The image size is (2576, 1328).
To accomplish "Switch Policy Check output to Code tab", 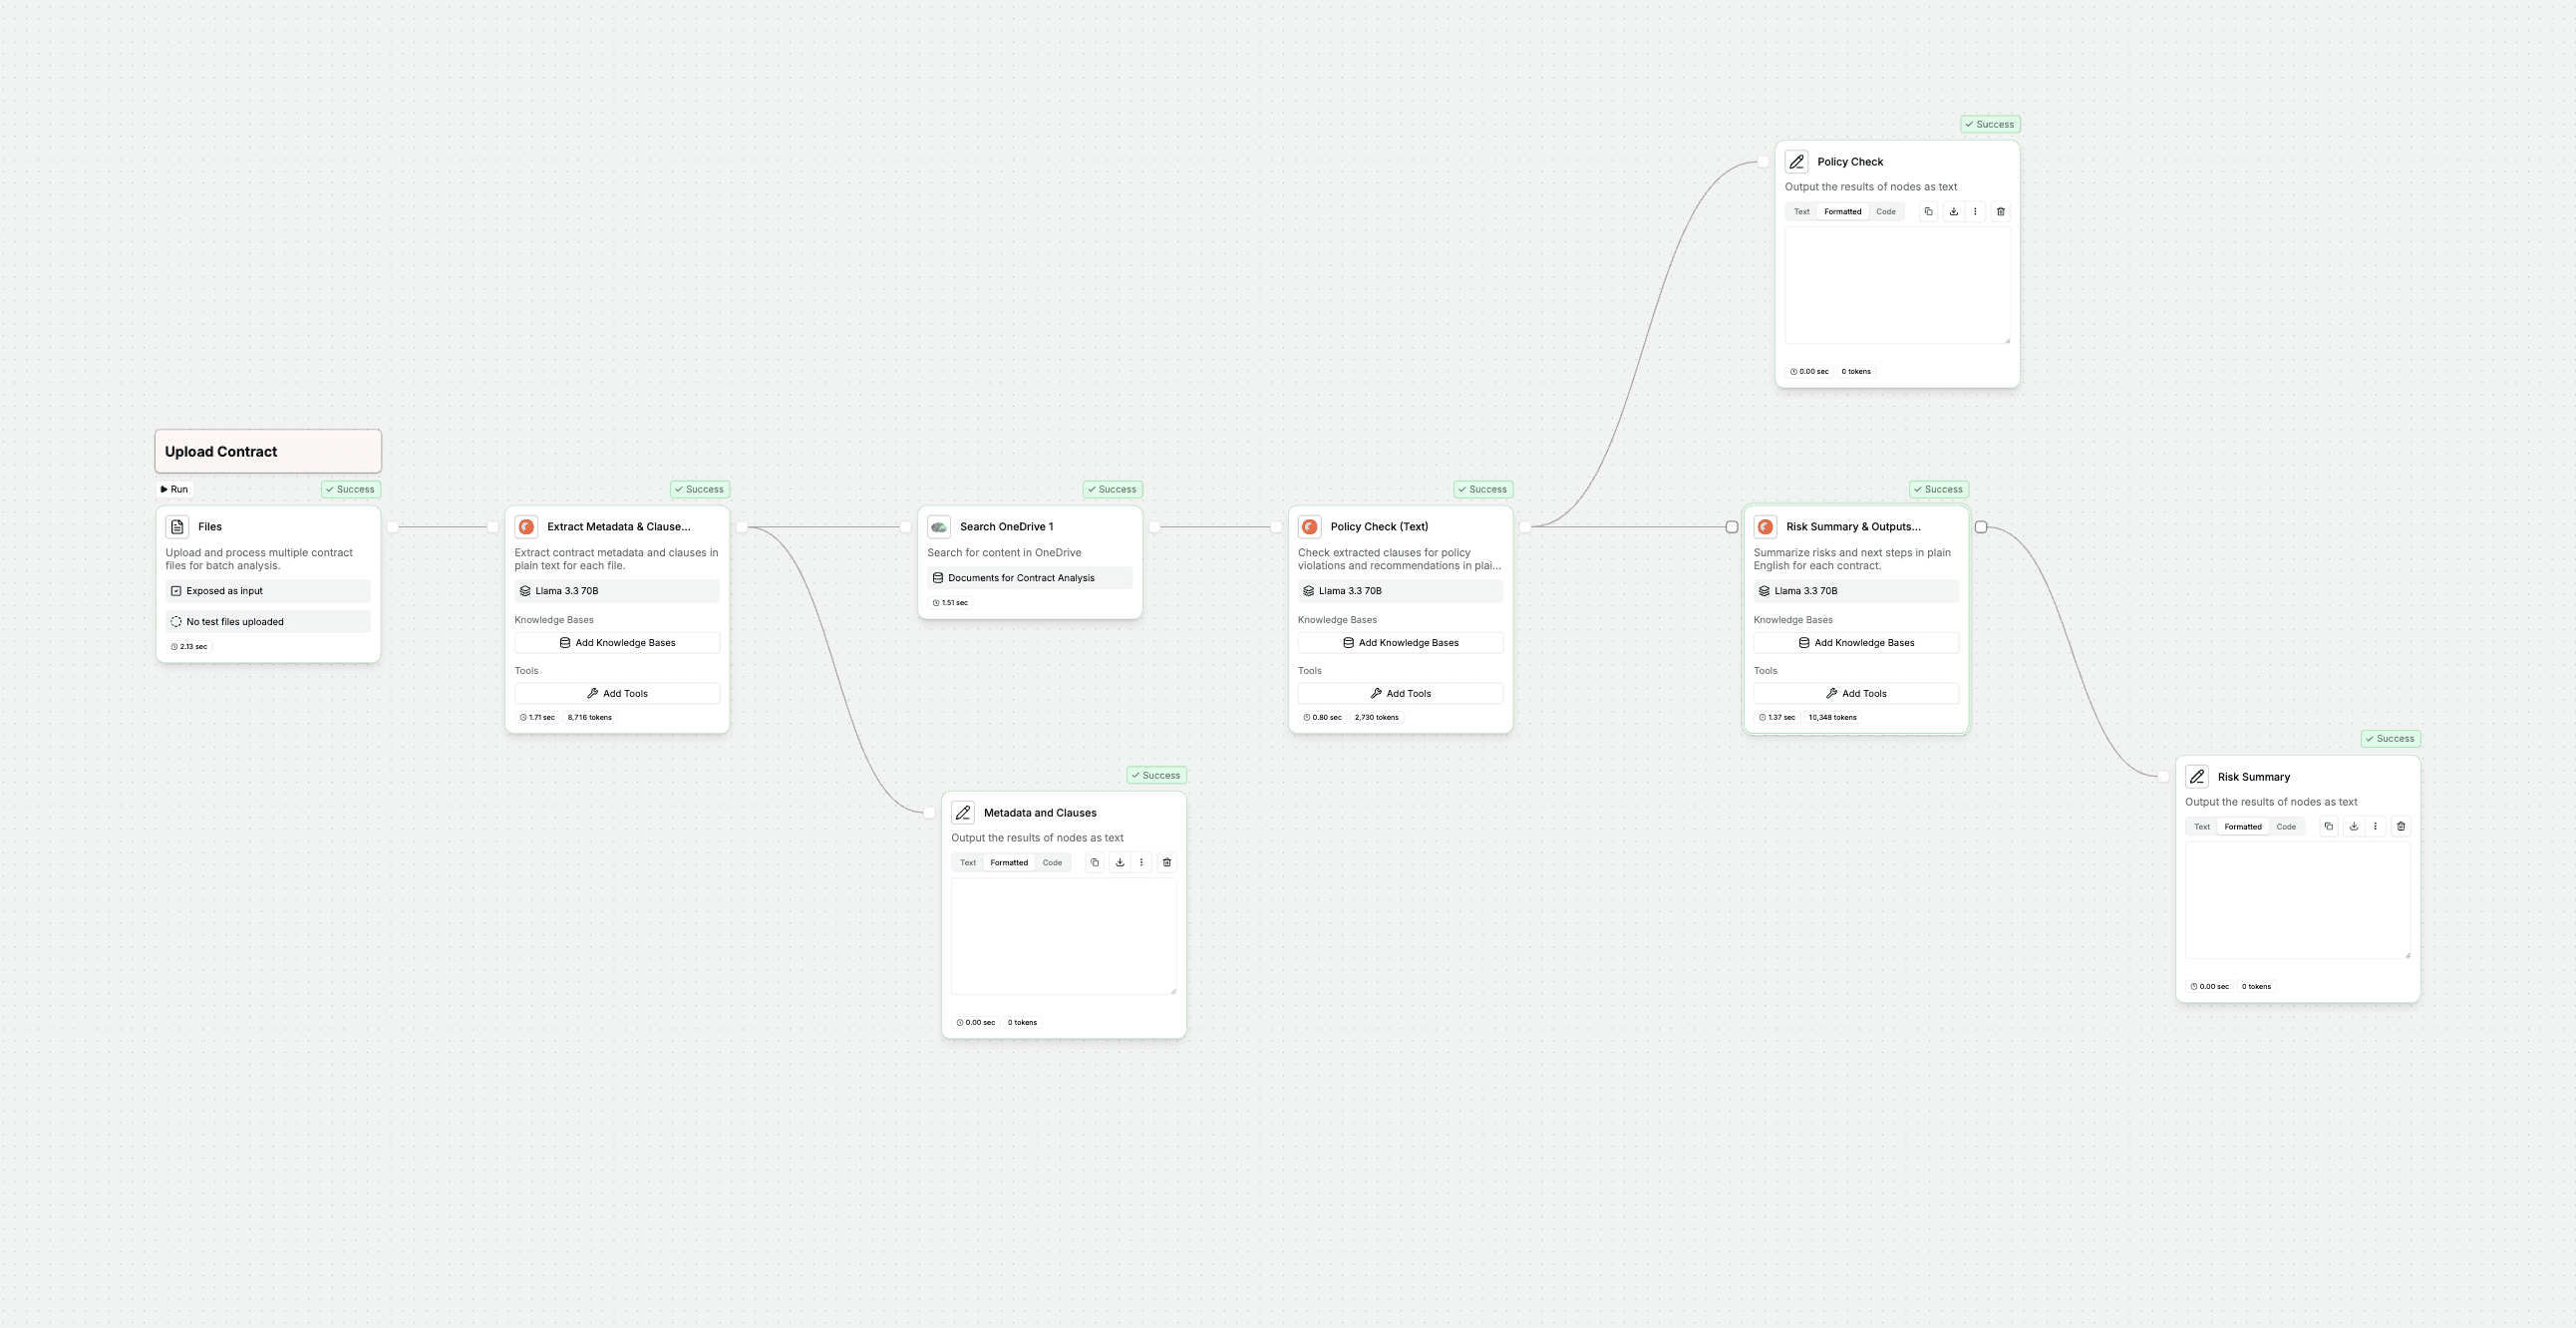I will tap(1885, 212).
